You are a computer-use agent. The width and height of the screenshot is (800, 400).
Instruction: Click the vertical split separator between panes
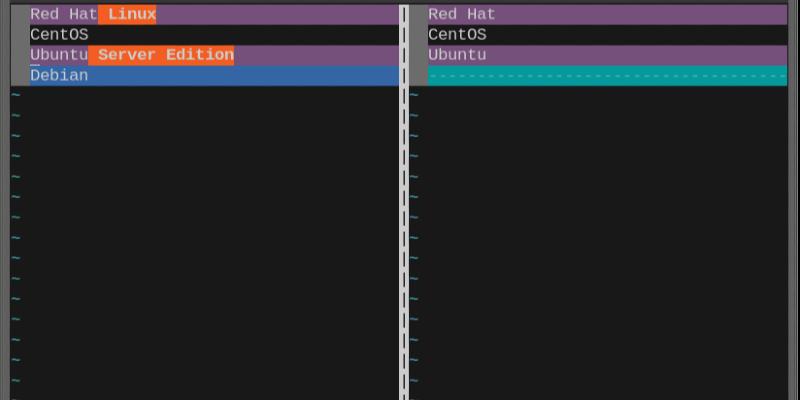(404, 202)
